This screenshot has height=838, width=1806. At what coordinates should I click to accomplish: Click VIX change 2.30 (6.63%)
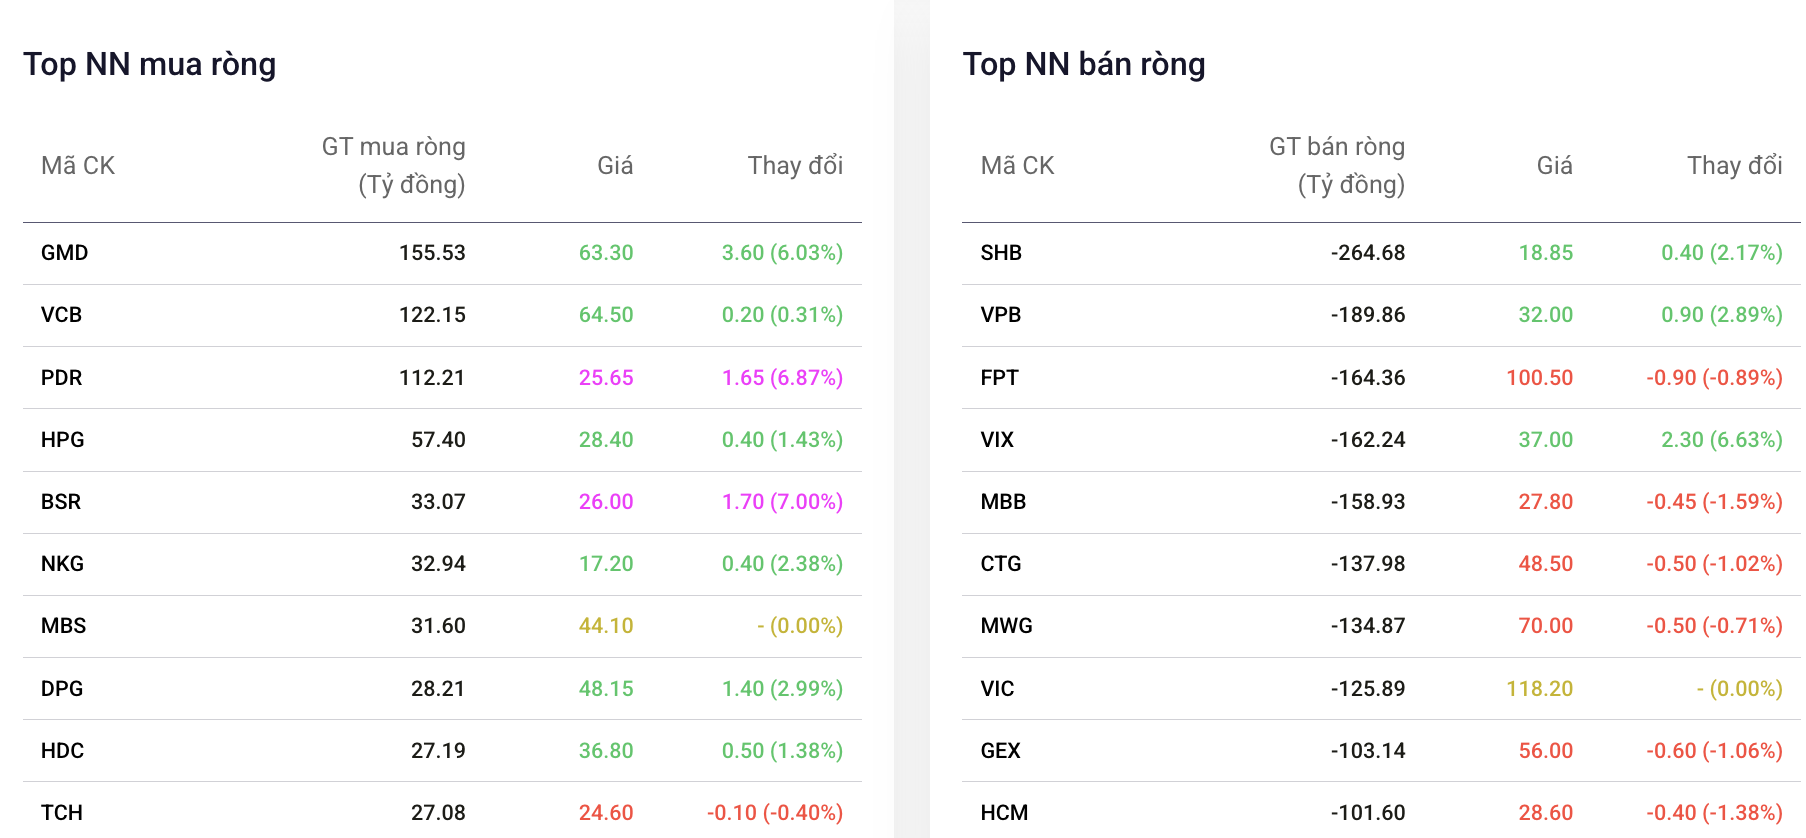coord(1722,440)
